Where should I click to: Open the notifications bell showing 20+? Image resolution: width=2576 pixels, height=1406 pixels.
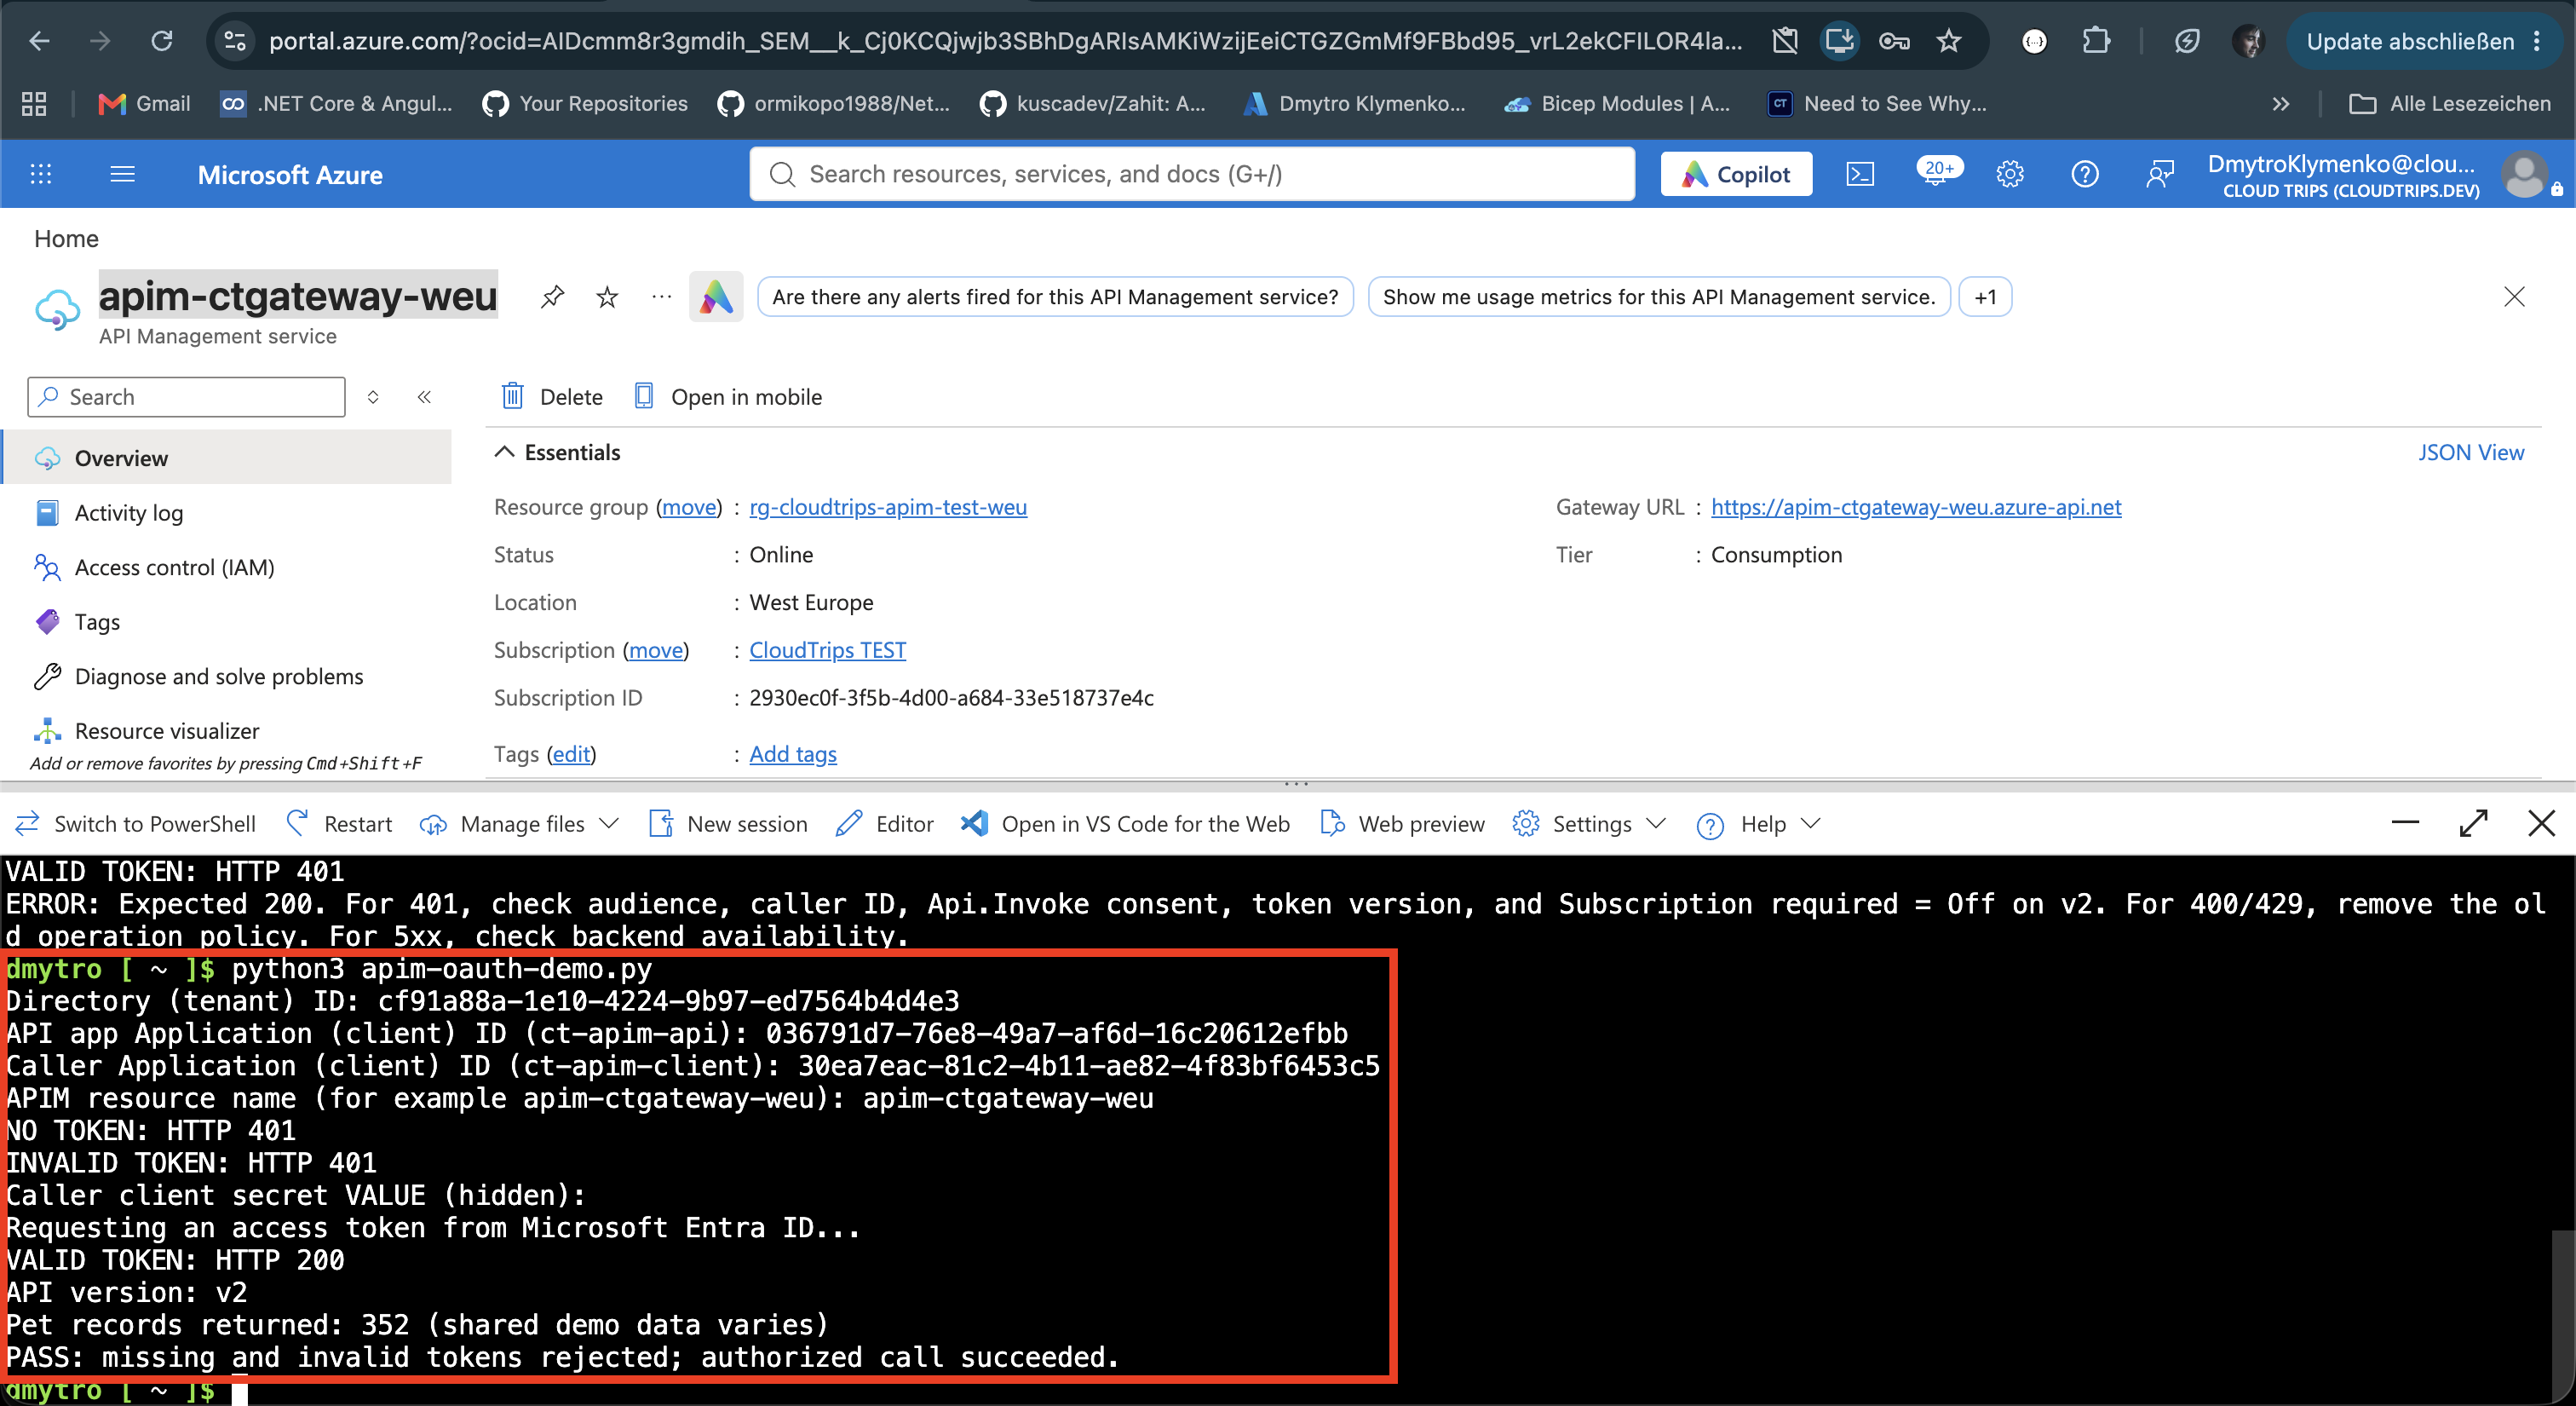tap(1936, 172)
